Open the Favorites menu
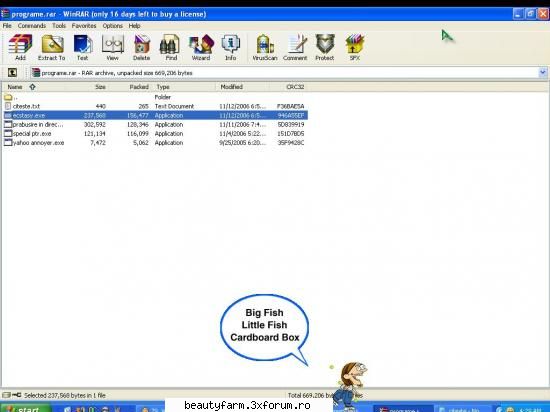550x412 pixels. [x=84, y=26]
